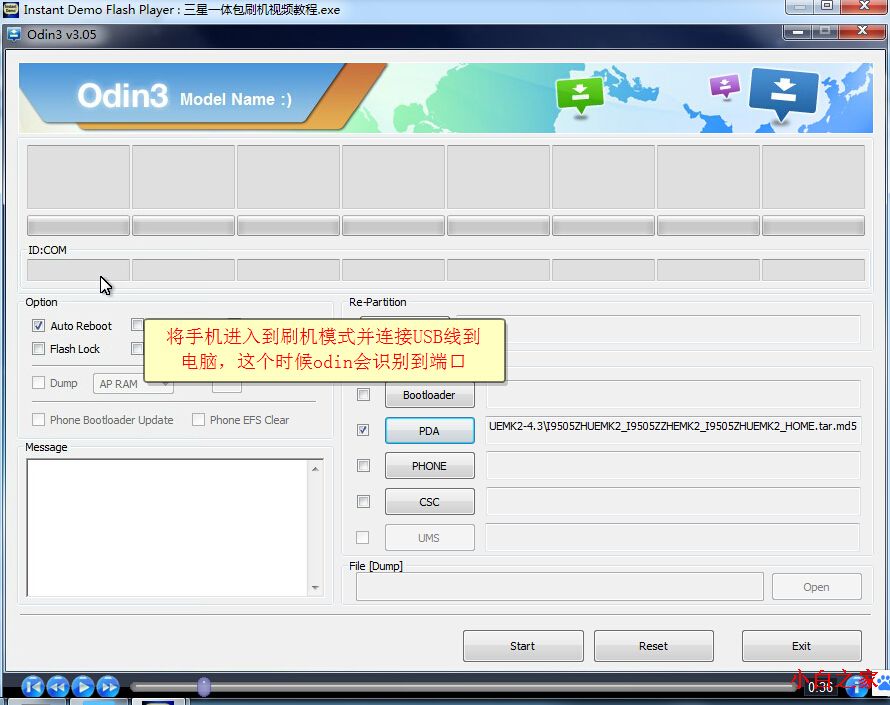The width and height of the screenshot is (890, 705).
Task: Move the video seek slider handle
Action: click(204, 687)
